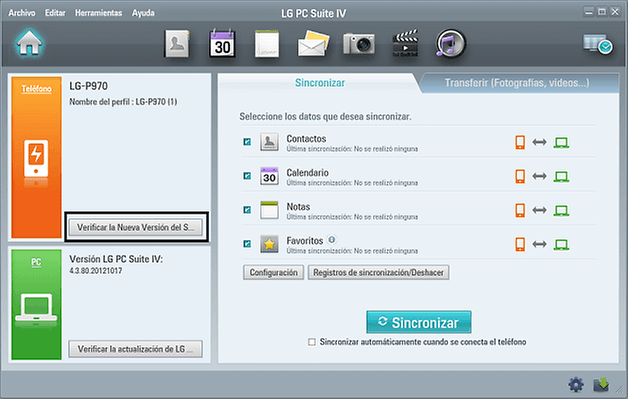Switch to the Sincronizar tab
Screen dimensions: 628x399
click(320, 83)
